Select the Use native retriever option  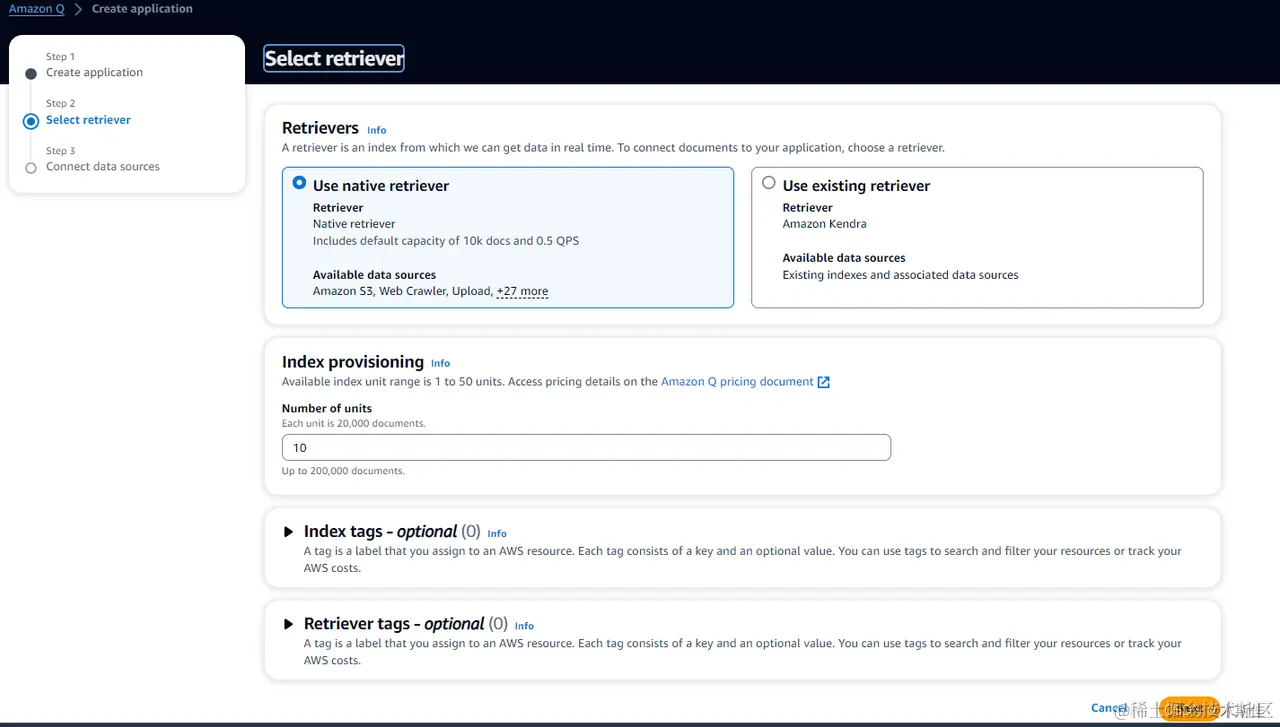tap(299, 184)
